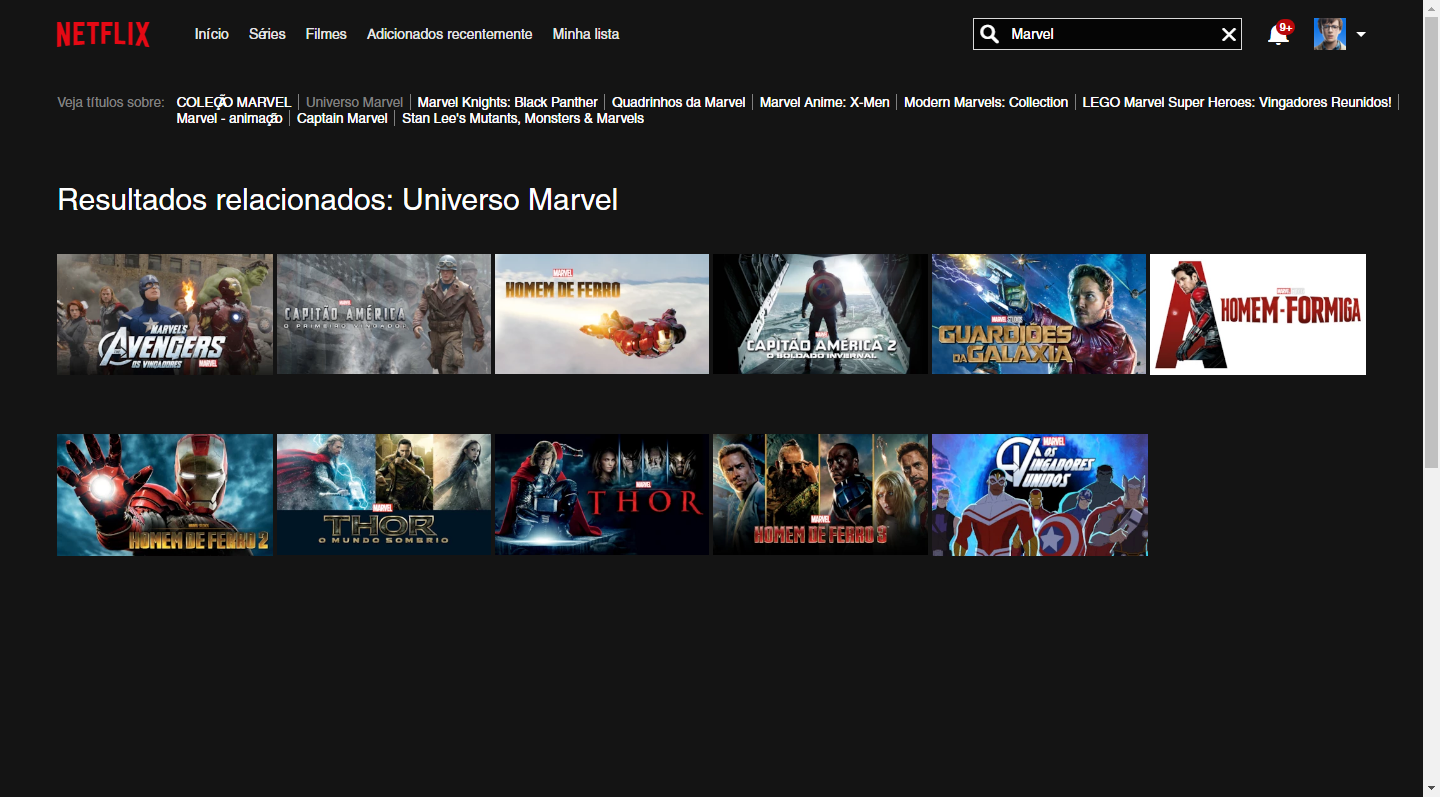Open Os Vingadores Unidos animated series
This screenshot has width=1440, height=797.
click(x=1040, y=494)
